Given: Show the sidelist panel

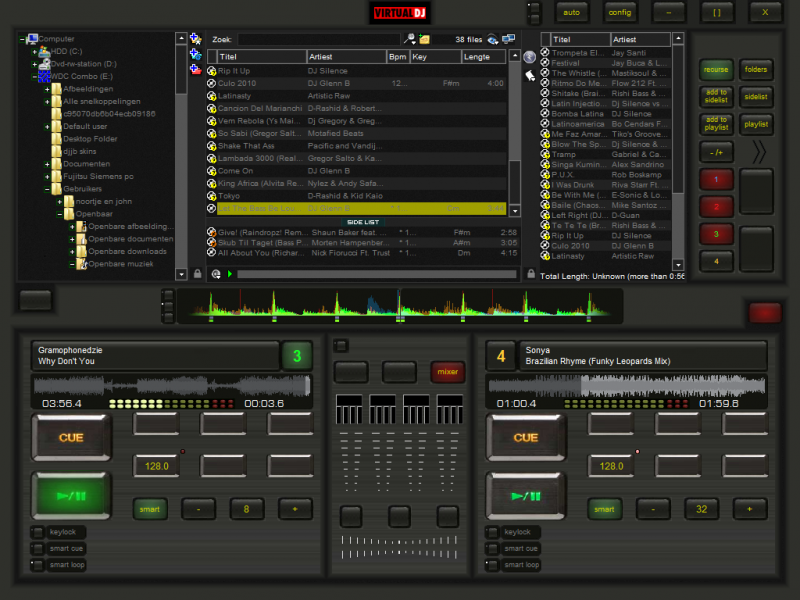Looking at the screenshot, I should [756, 97].
